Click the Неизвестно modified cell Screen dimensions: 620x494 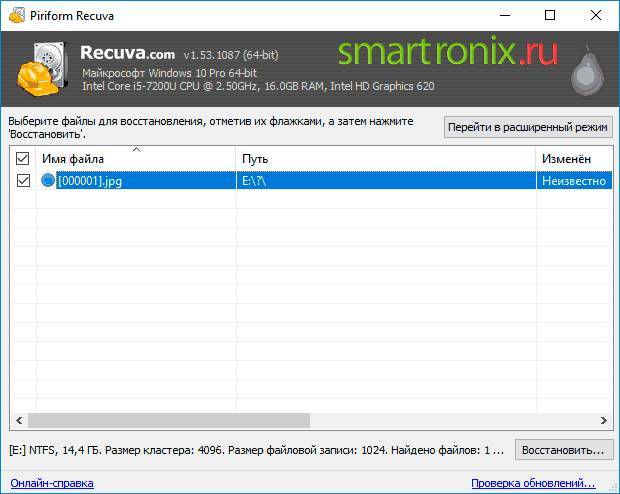tap(574, 181)
